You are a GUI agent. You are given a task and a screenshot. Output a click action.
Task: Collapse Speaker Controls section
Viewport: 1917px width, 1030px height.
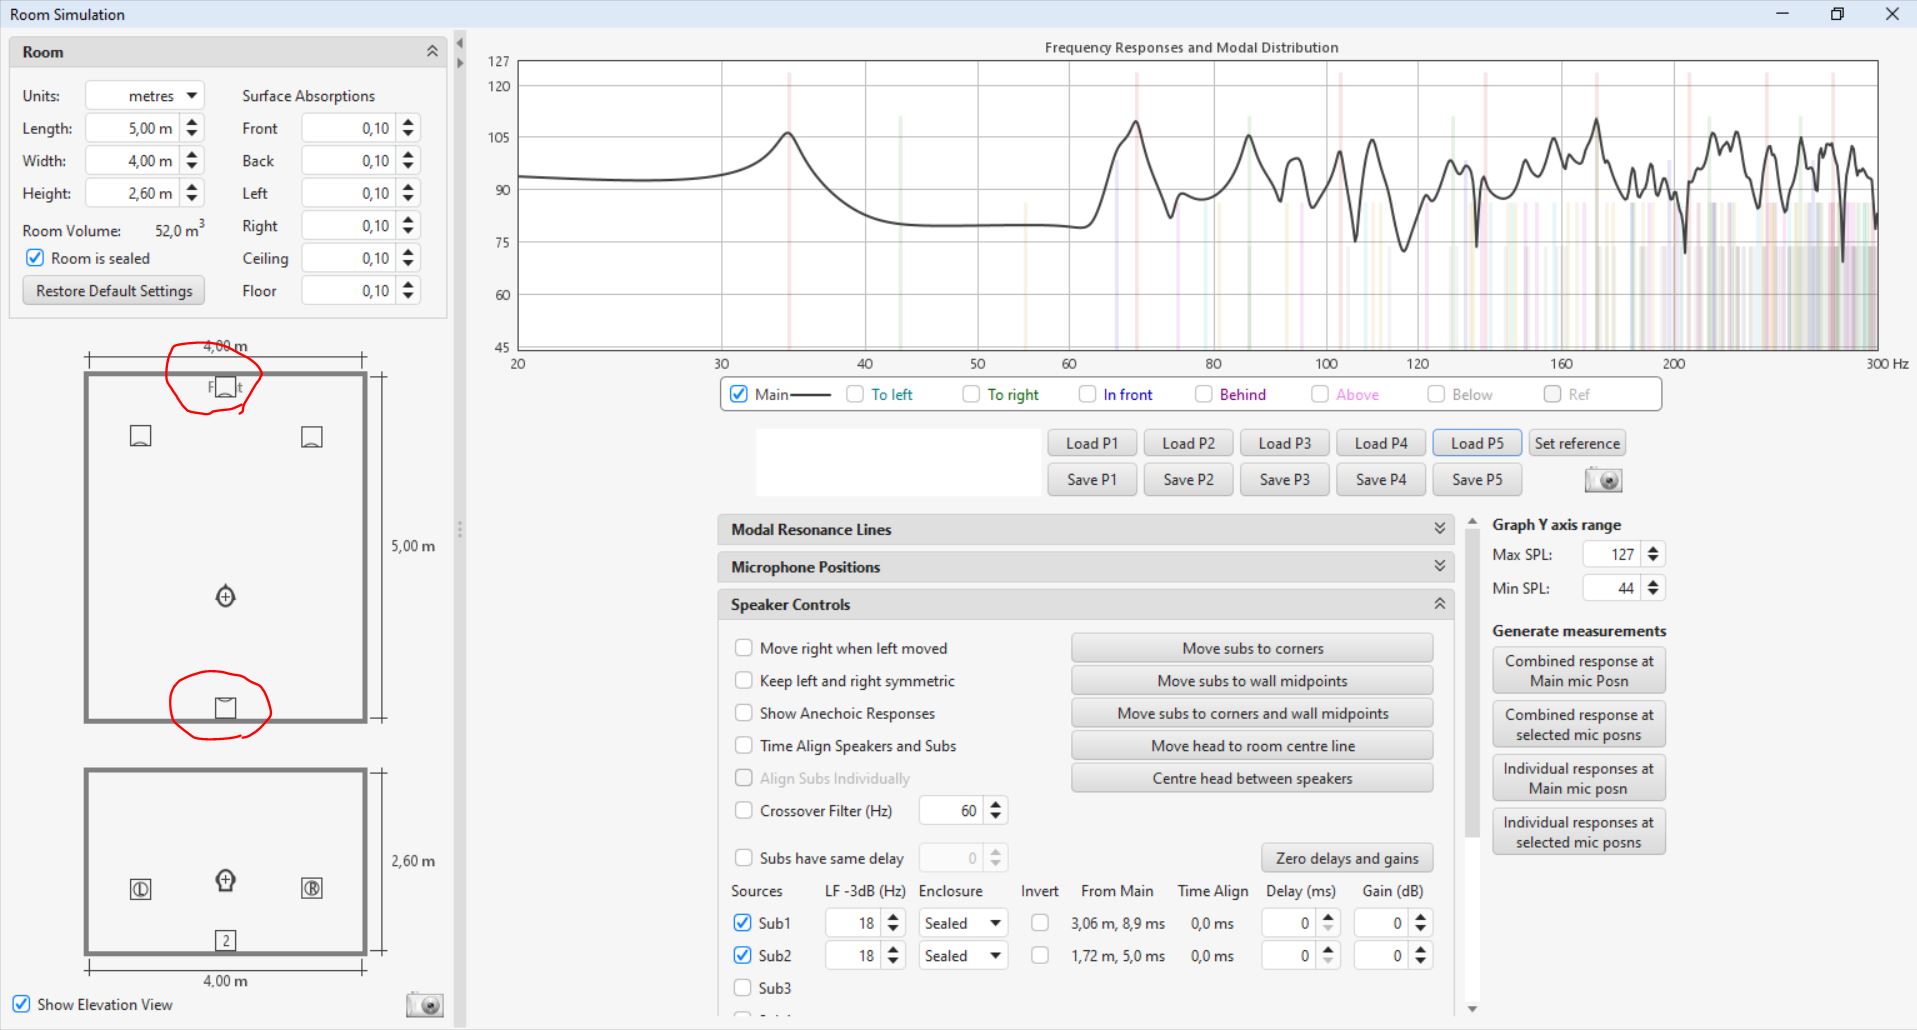pos(1440,604)
